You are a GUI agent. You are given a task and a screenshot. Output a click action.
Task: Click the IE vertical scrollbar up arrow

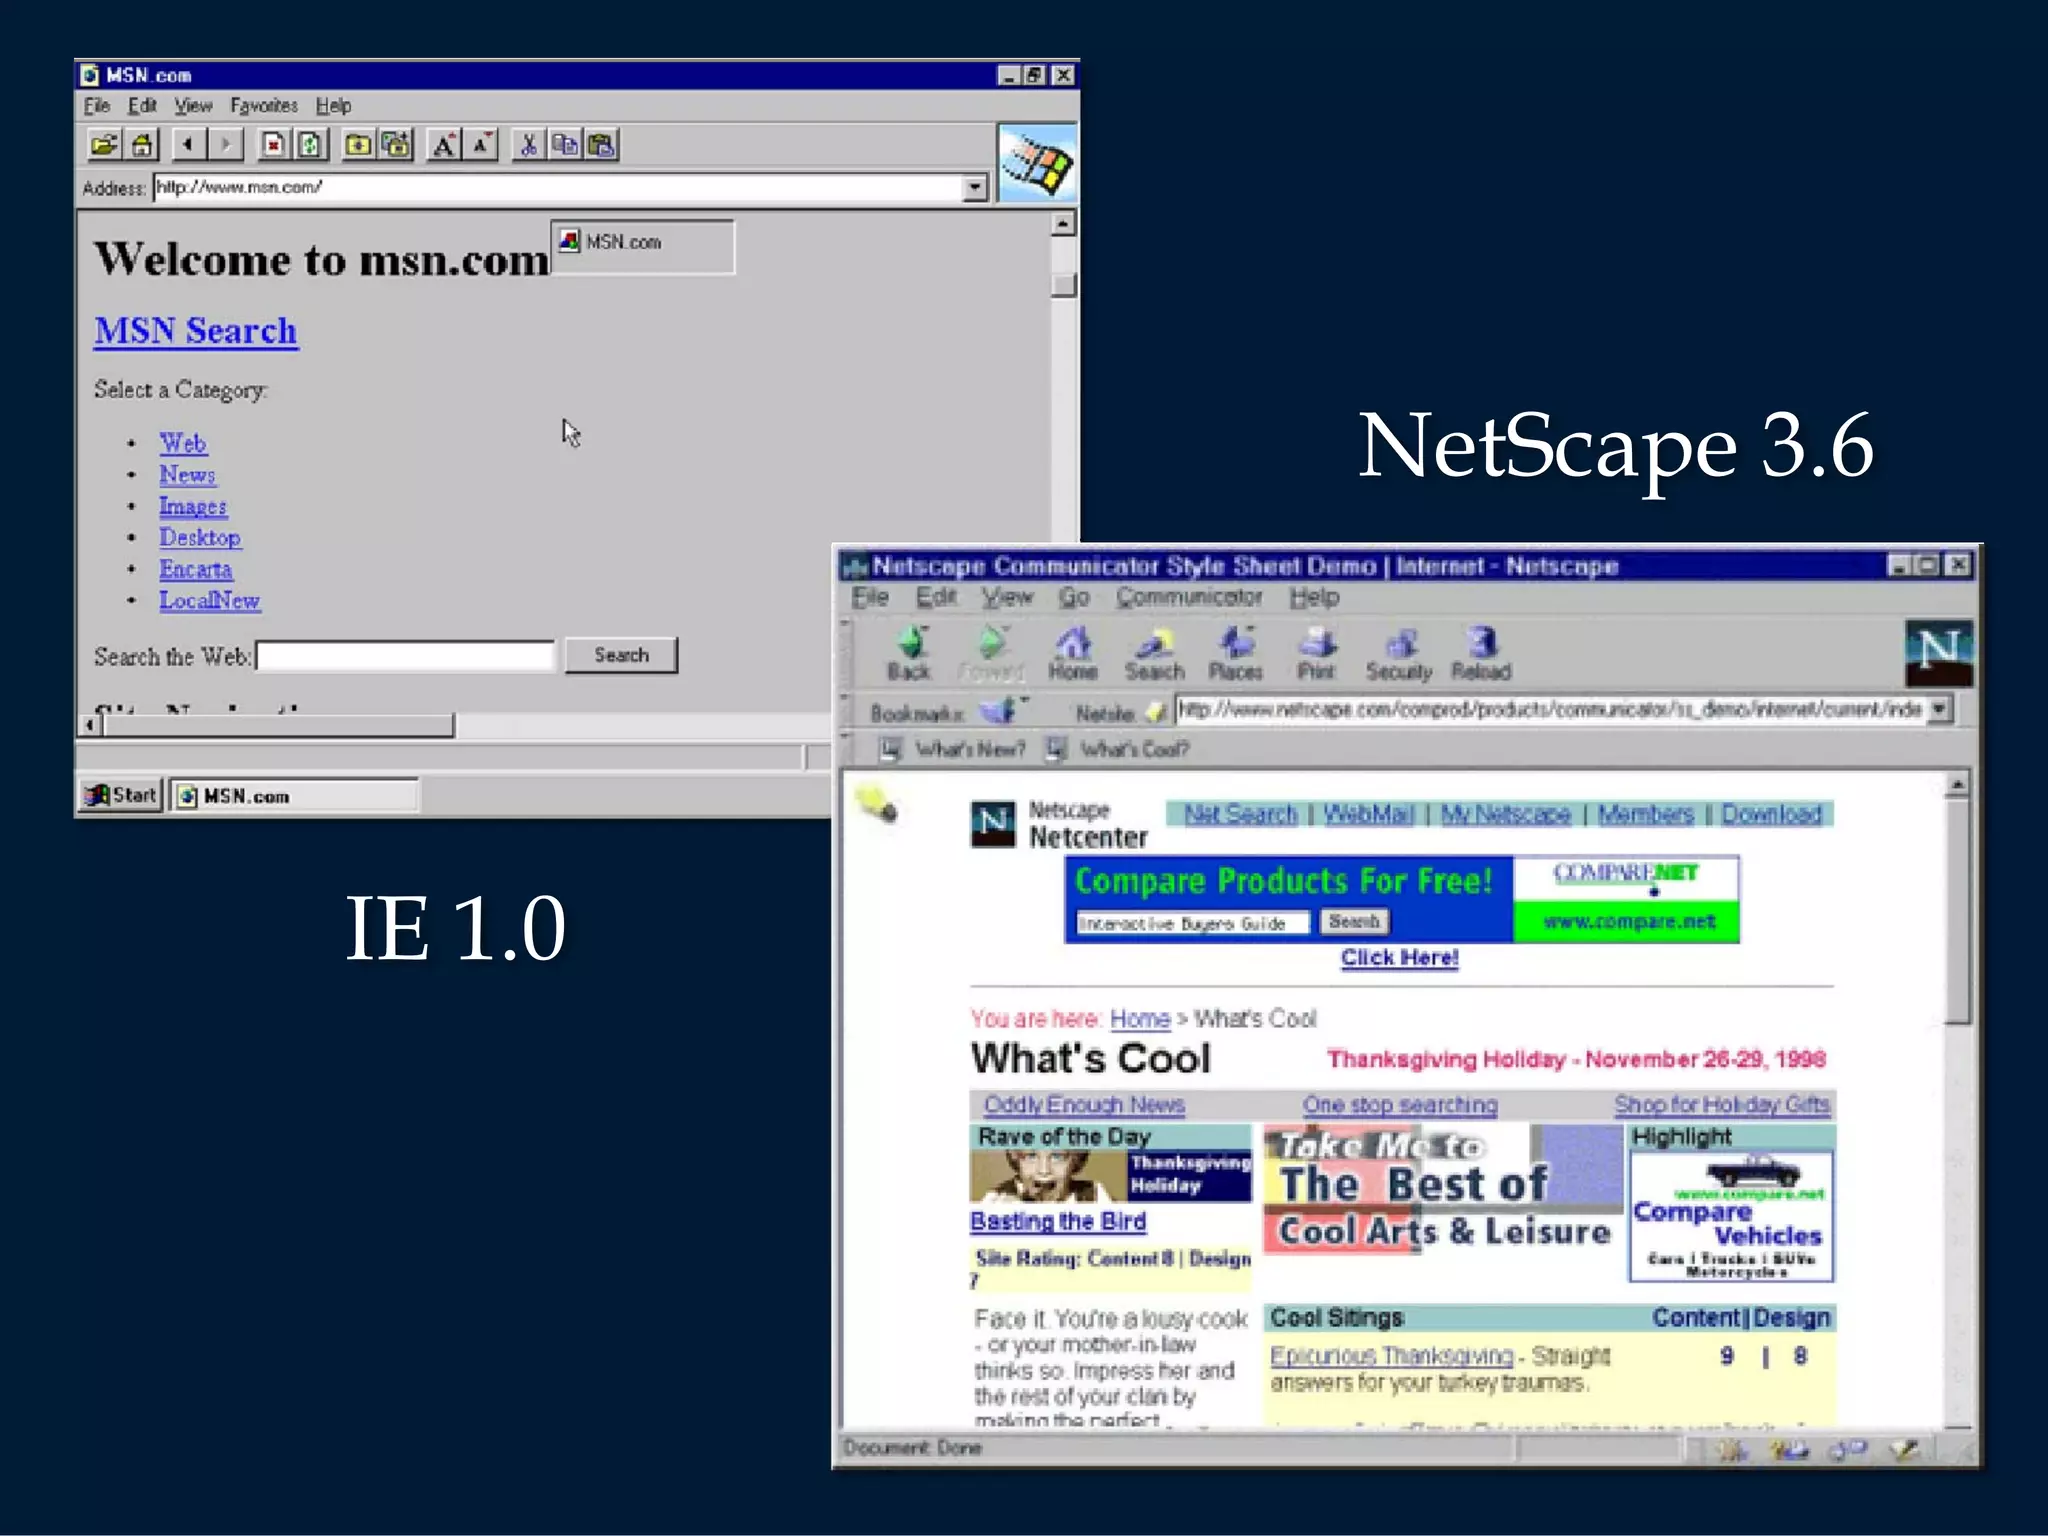[x=1063, y=224]
